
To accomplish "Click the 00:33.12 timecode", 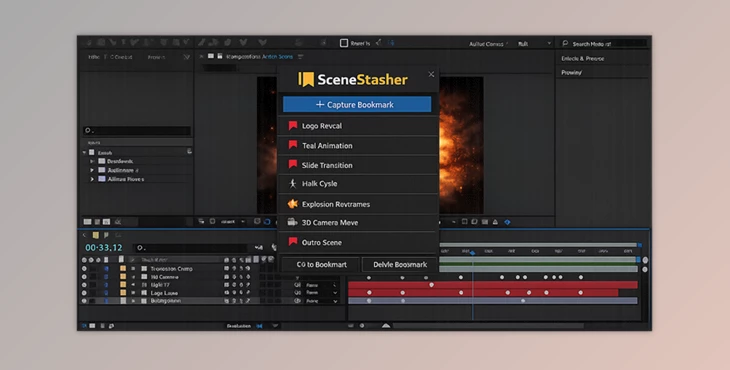I will [103, 248].
